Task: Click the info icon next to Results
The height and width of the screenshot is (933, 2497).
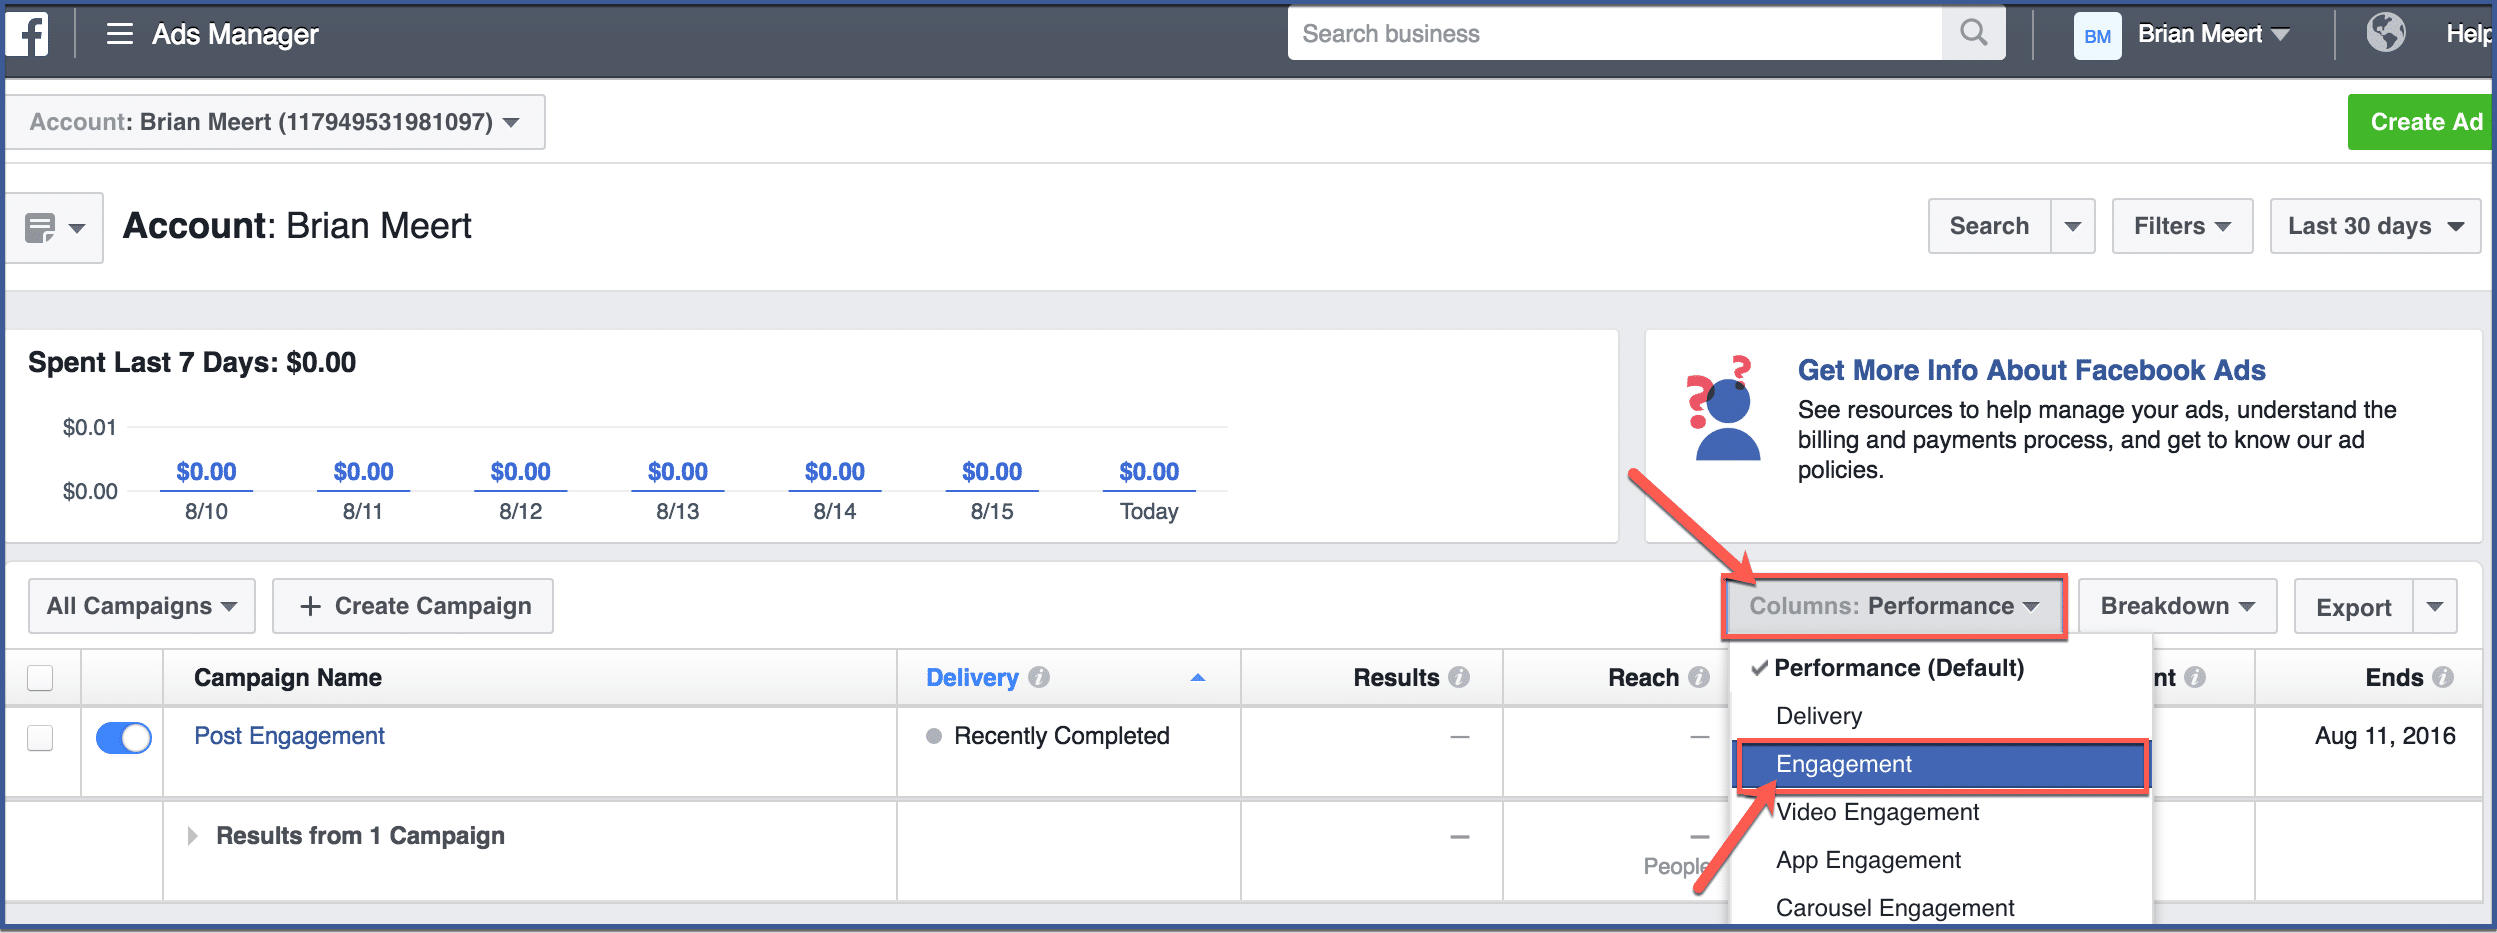Action: coord(1459,677)
